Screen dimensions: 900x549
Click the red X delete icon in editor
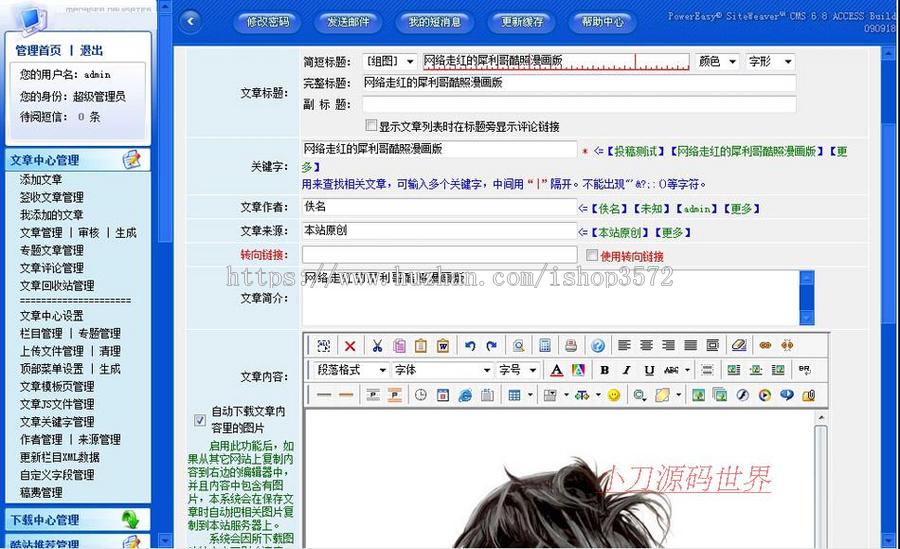click(x=350, y=346)
